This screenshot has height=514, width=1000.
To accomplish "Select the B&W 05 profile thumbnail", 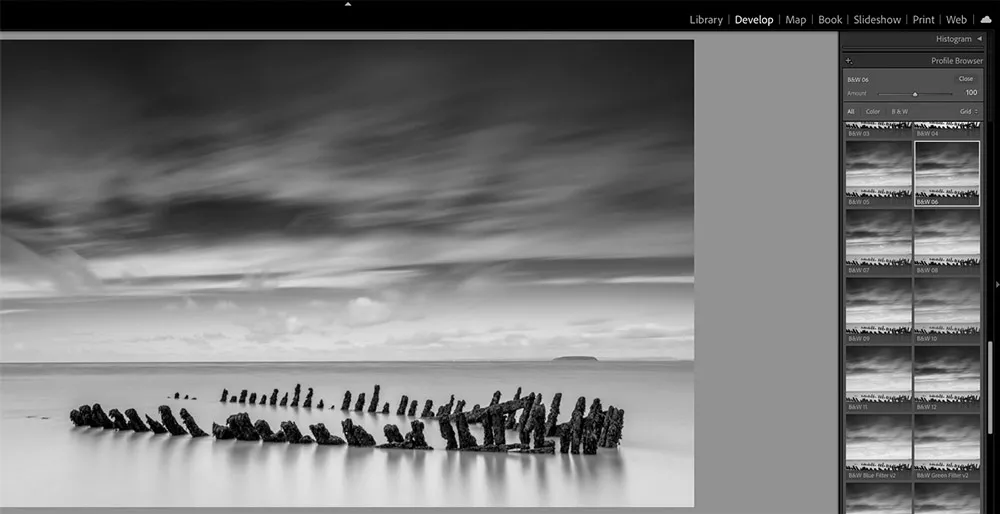I will coord(879,173).
